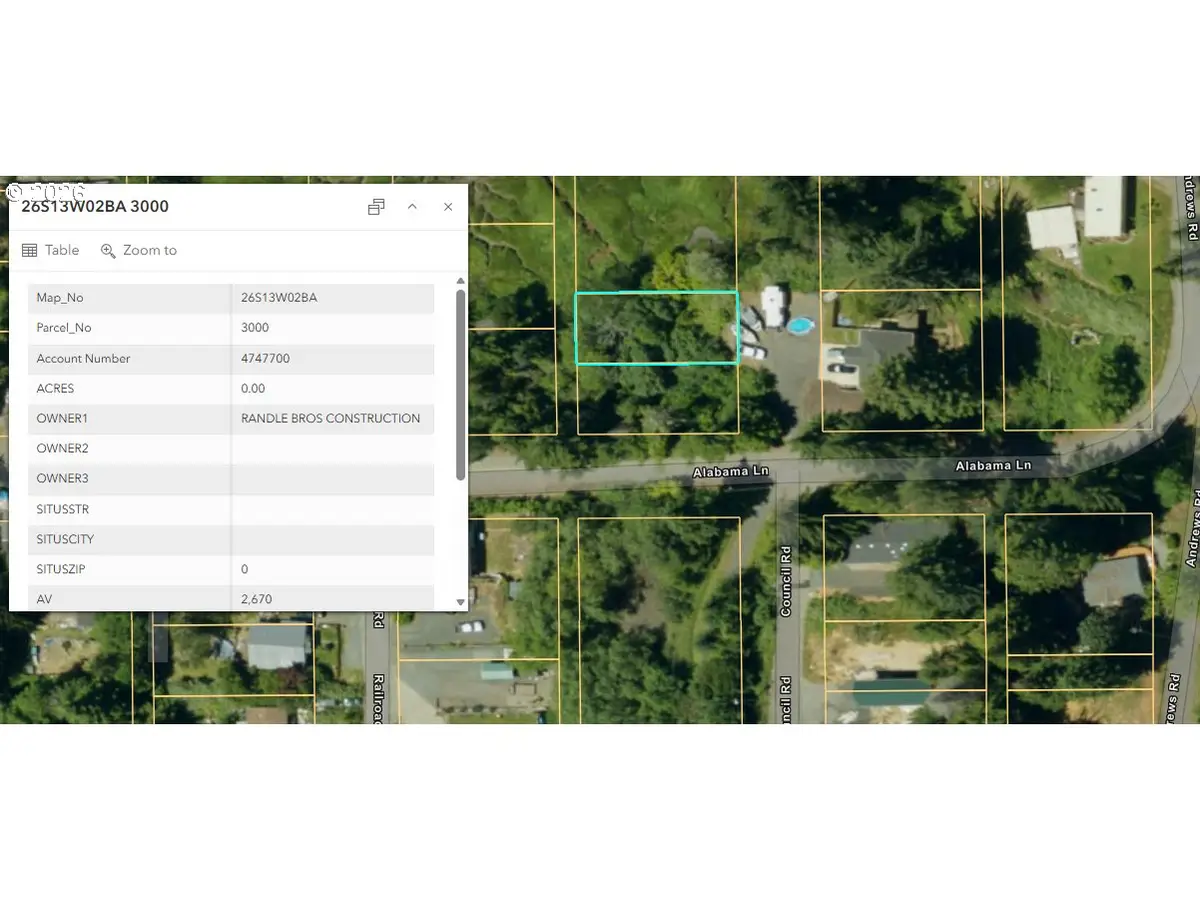This screenshot has width=1200, height=900.
Task: Click the Zoom to magnifier icon
Action: coord(108,251)
